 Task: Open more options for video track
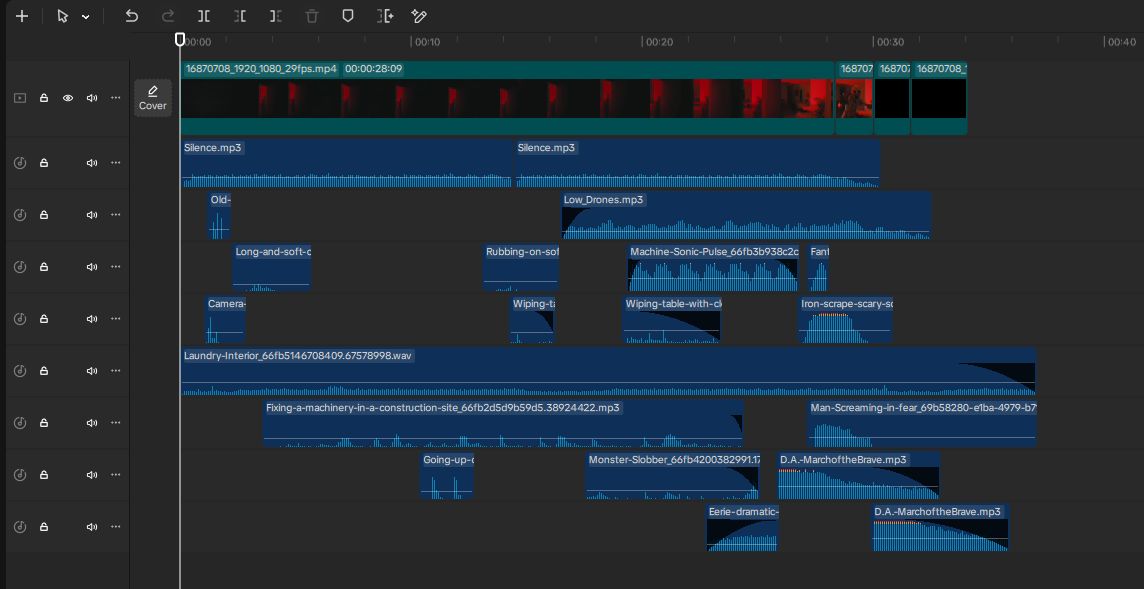(x=115, y=98)
